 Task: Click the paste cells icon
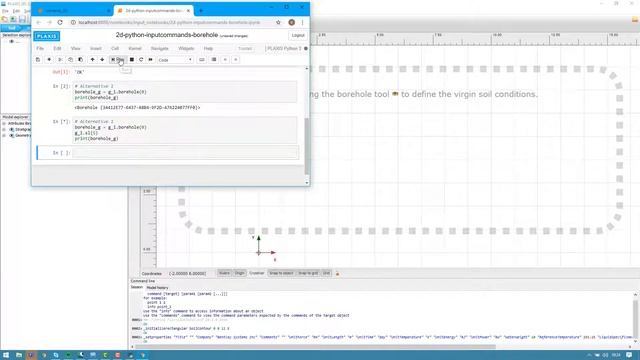click(80, 60)
